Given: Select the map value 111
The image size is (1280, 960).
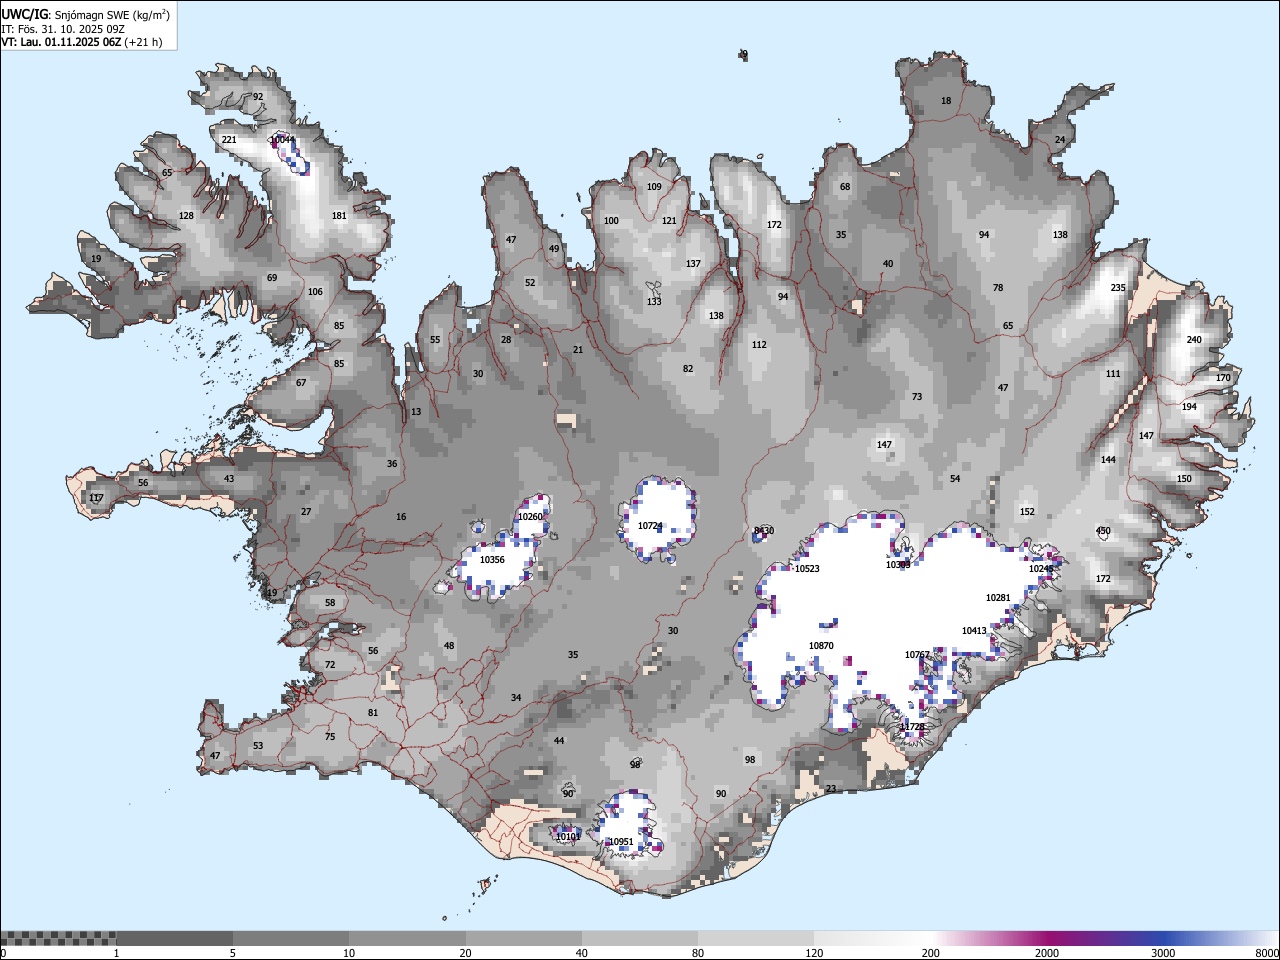Looking at the screenshot, I should click(x=1113, y=374).
